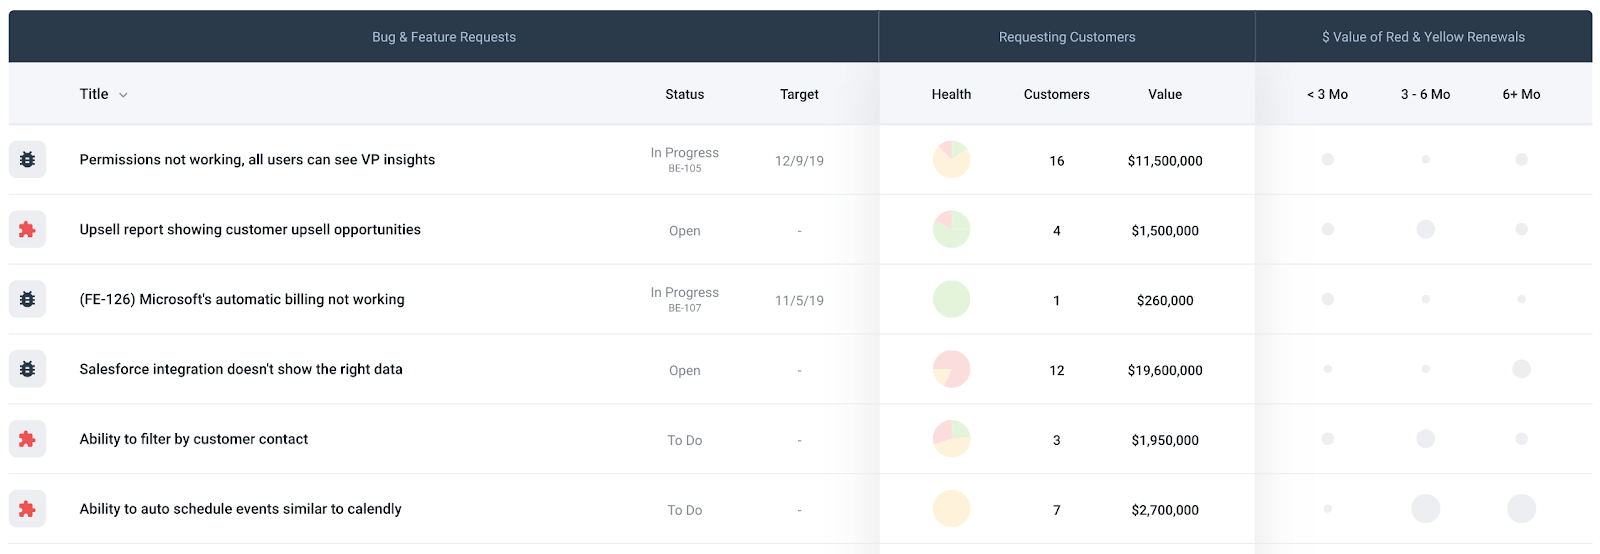Click BE-105 ticket reference under In Progress

[684, 169]
